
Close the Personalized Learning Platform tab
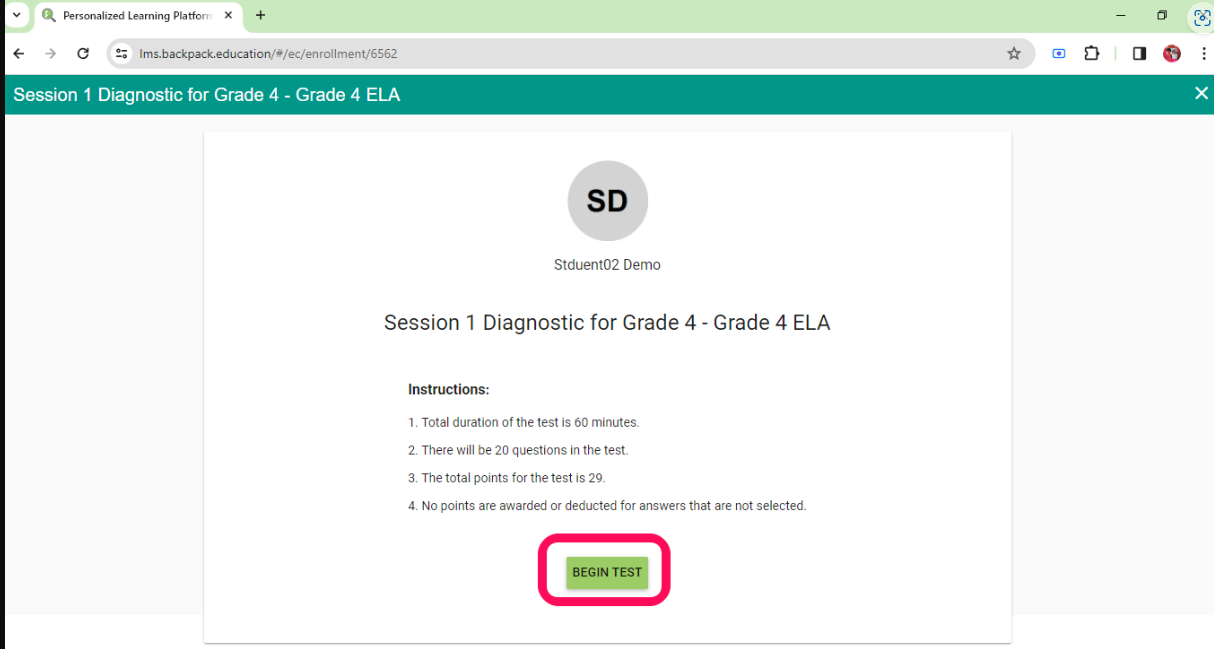point(228,16)
